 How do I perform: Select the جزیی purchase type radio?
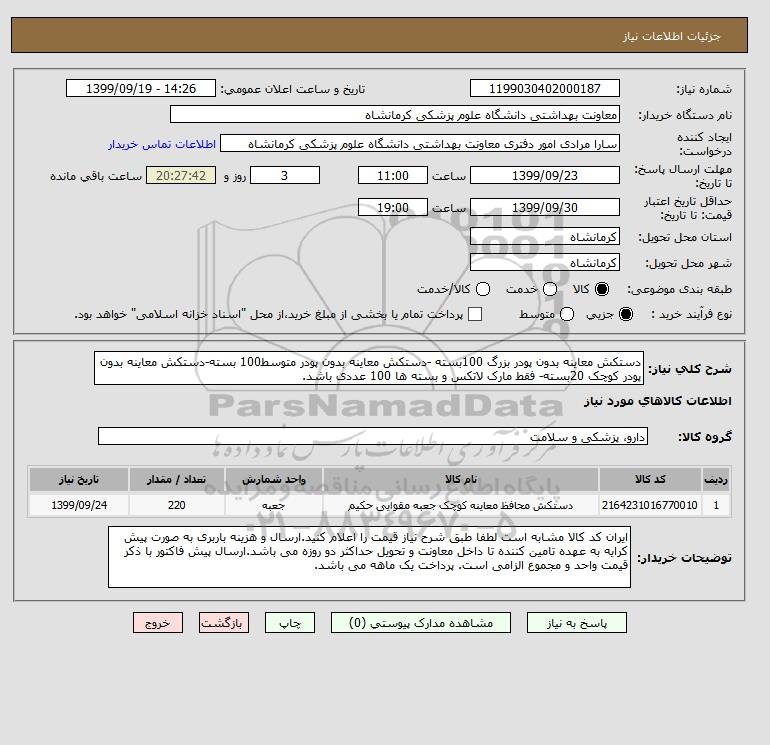pyautogui.click(x=626, y=314)
